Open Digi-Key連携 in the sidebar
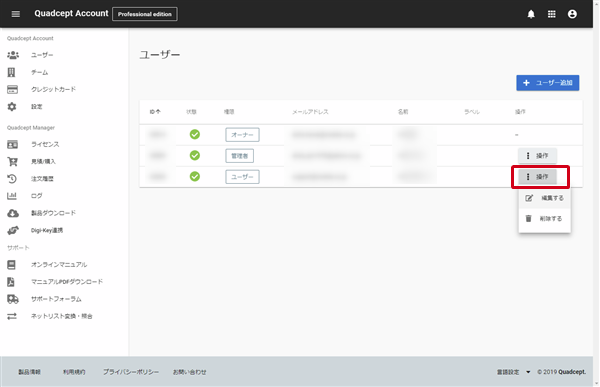This screenshot has width=600, height=387. pos(47,230)
